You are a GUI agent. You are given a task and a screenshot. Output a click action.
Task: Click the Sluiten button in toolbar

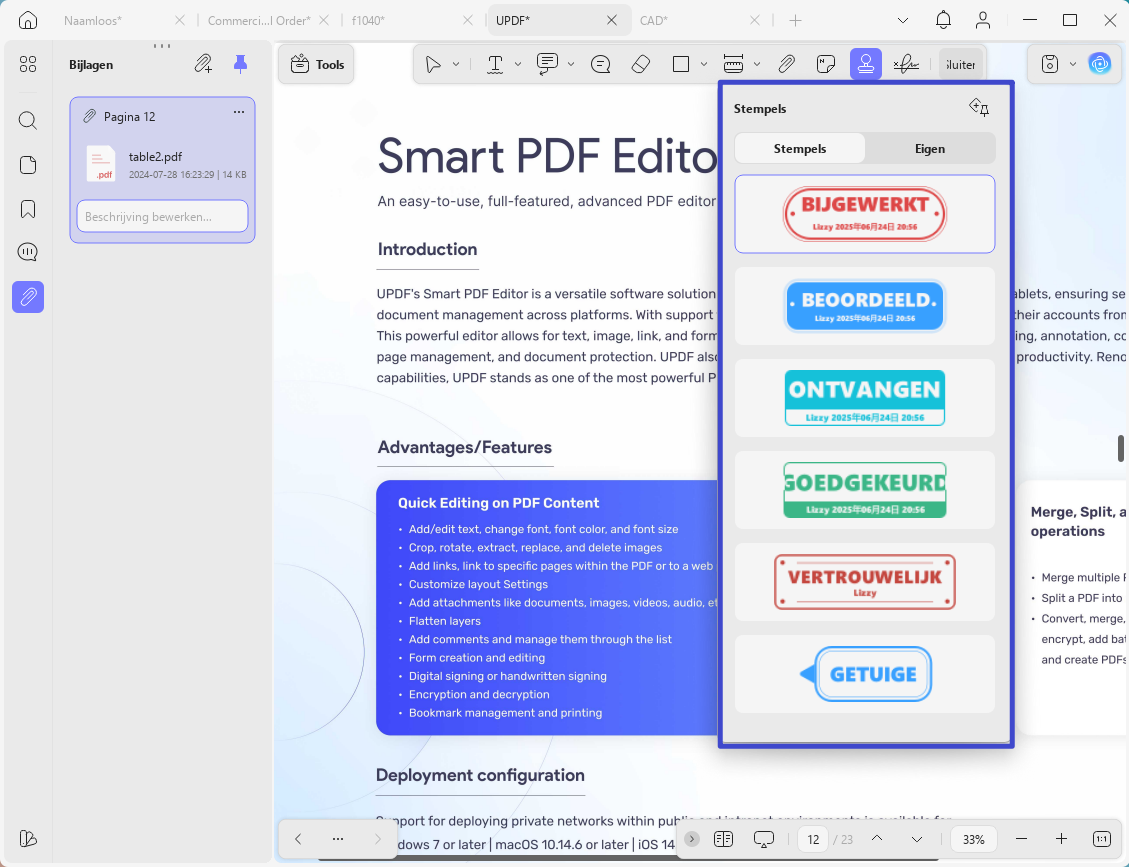pos(960,64)
